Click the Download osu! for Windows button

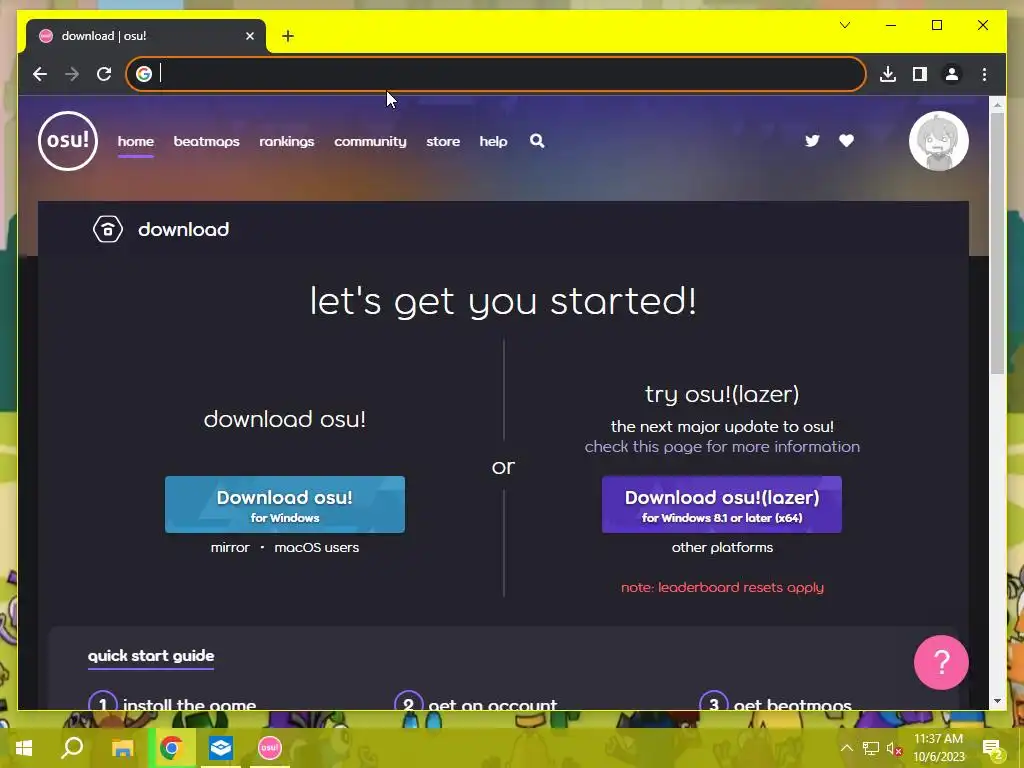285,504
